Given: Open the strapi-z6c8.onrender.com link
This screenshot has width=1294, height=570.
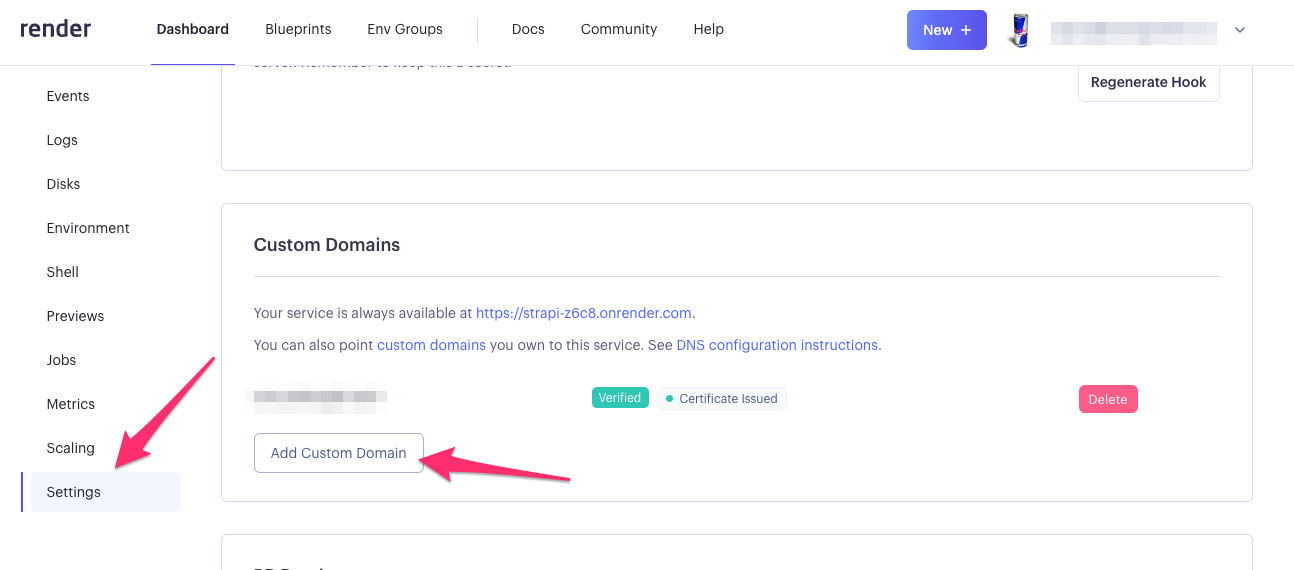Looking at the screenshot, I should pos(584,313).
